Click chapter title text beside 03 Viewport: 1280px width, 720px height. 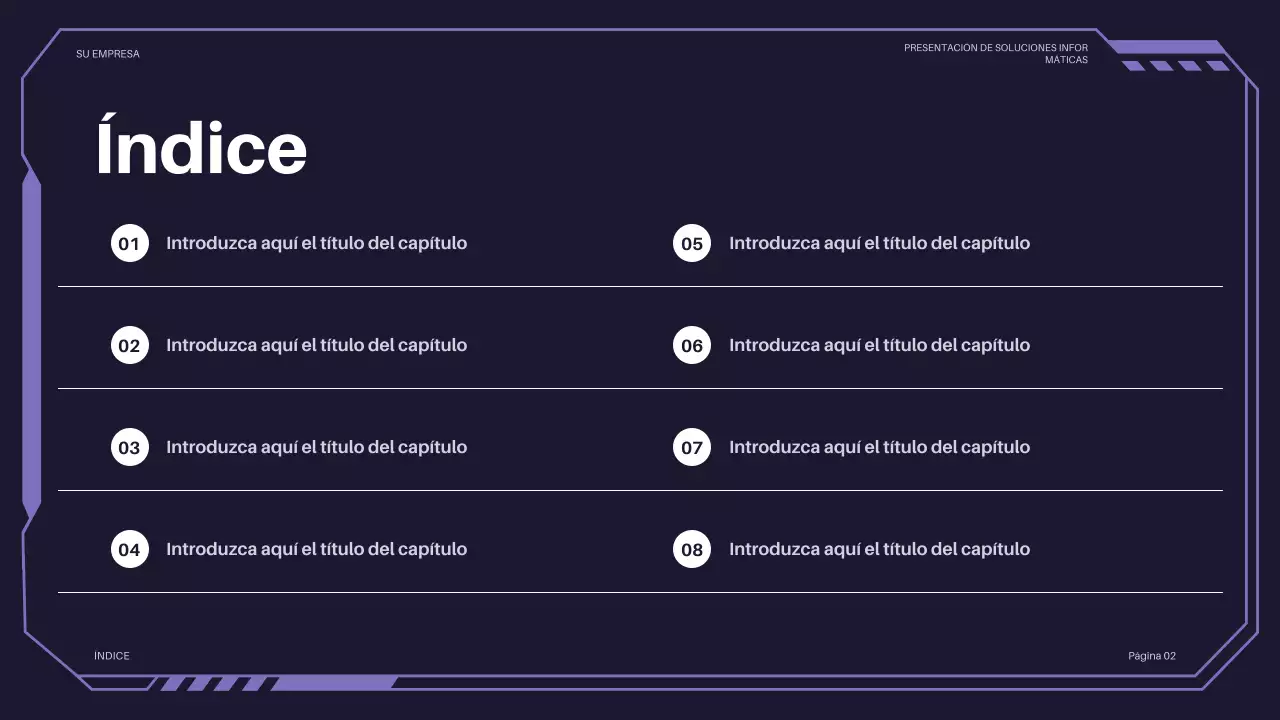316,447
